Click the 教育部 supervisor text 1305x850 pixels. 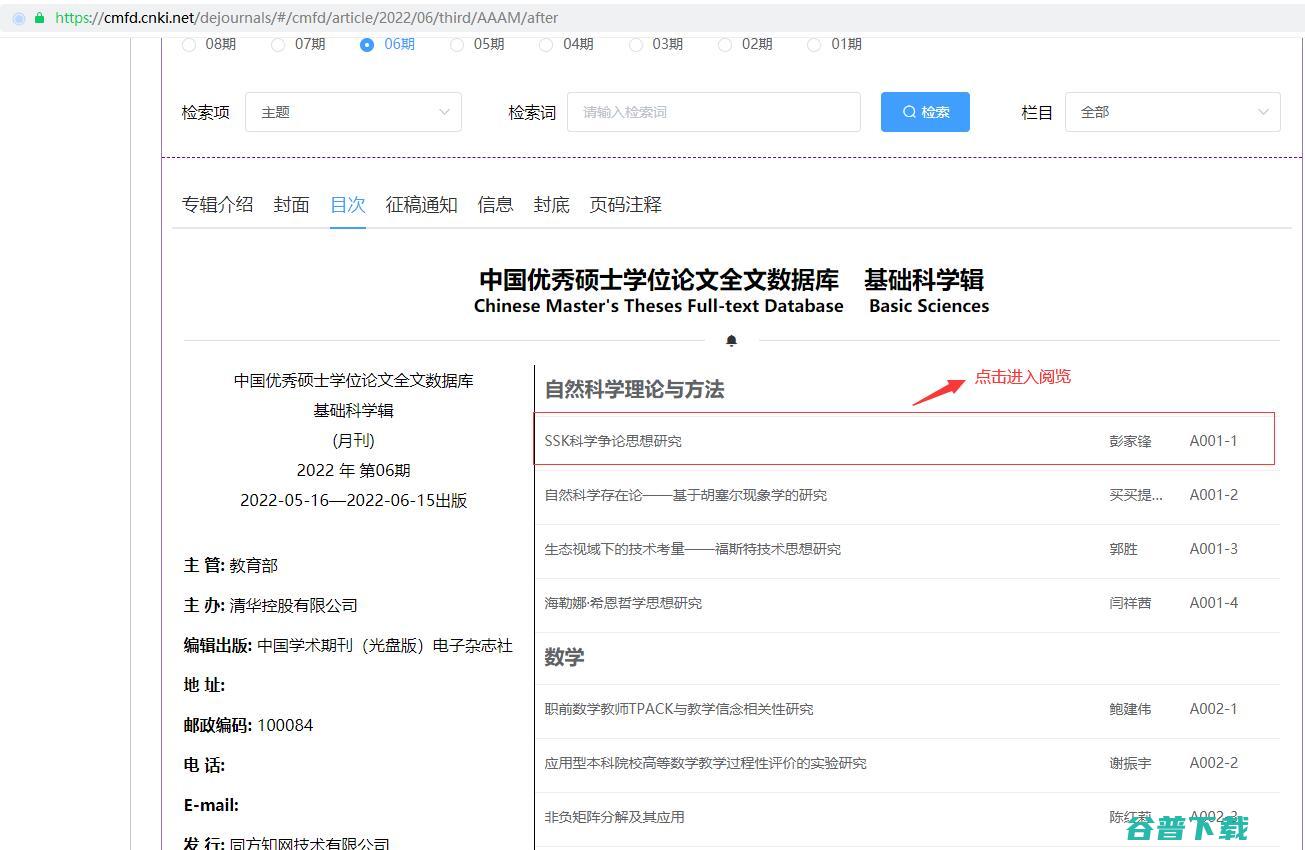point(254,565)
